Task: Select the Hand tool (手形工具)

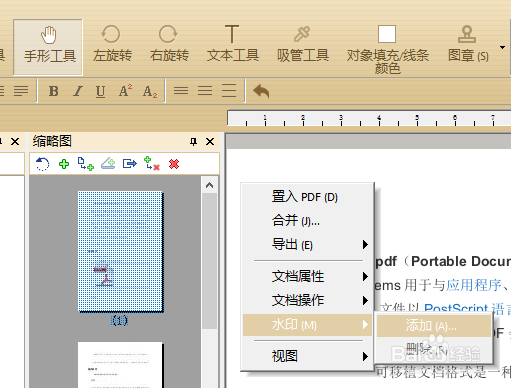Action: (48, 47)
